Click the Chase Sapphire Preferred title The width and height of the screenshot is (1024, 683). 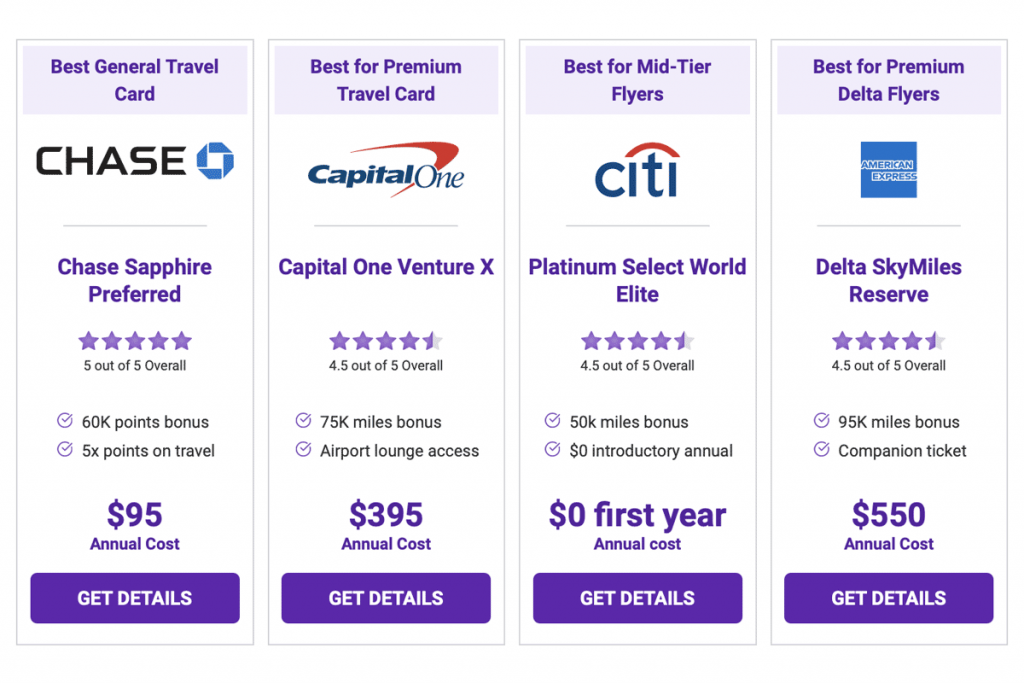[x=135, y=281]
